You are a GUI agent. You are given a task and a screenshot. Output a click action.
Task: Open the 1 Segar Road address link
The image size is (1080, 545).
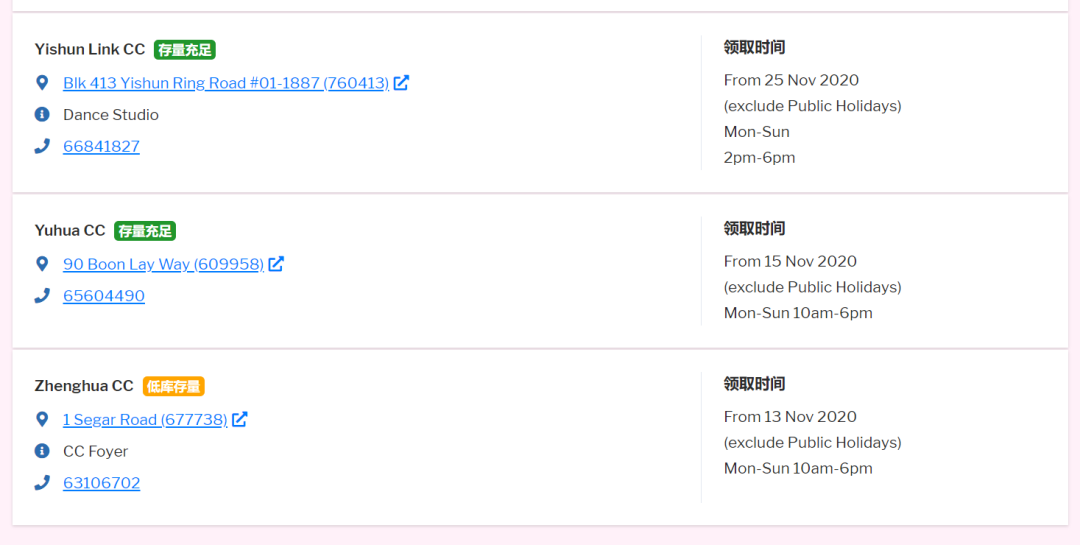(145, 420)
